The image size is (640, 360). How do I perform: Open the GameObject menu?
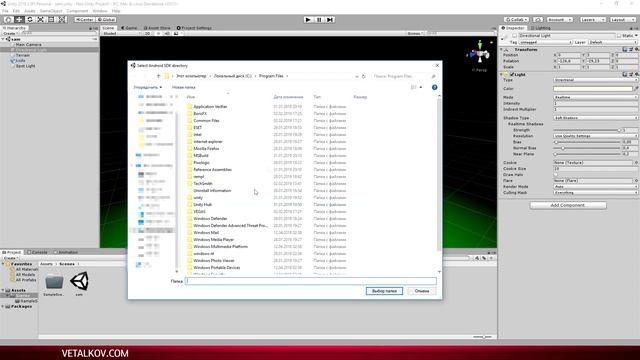click(51, 11)
